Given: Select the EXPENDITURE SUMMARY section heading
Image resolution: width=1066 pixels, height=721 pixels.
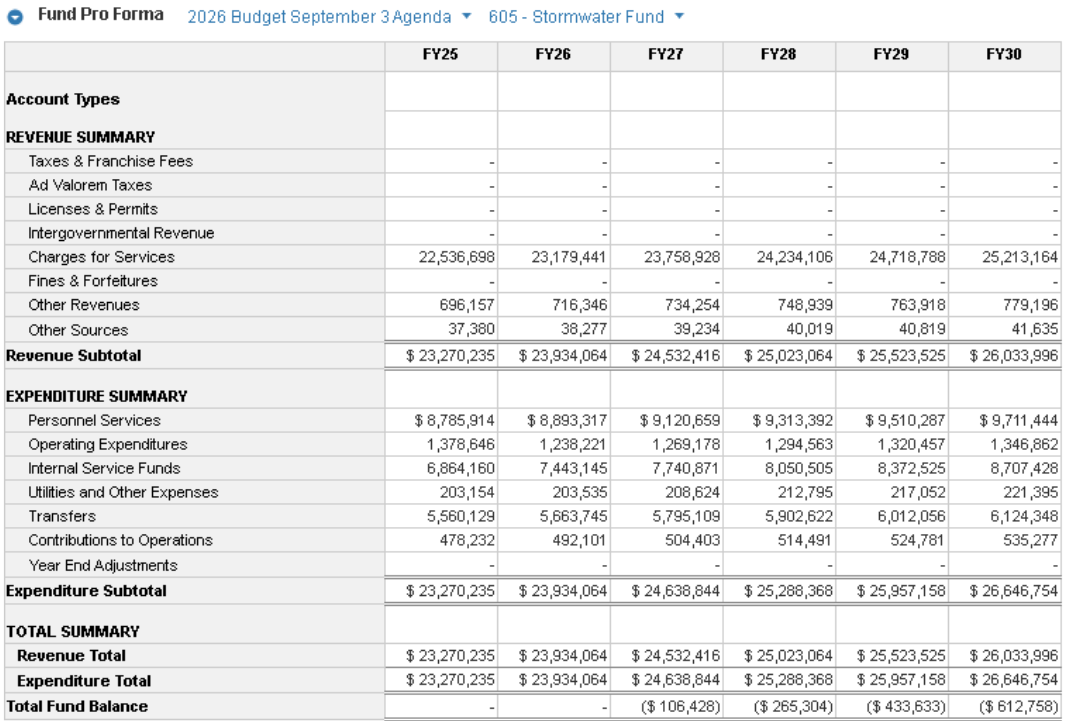Looking at the screenshot, I should pos(96,396).
